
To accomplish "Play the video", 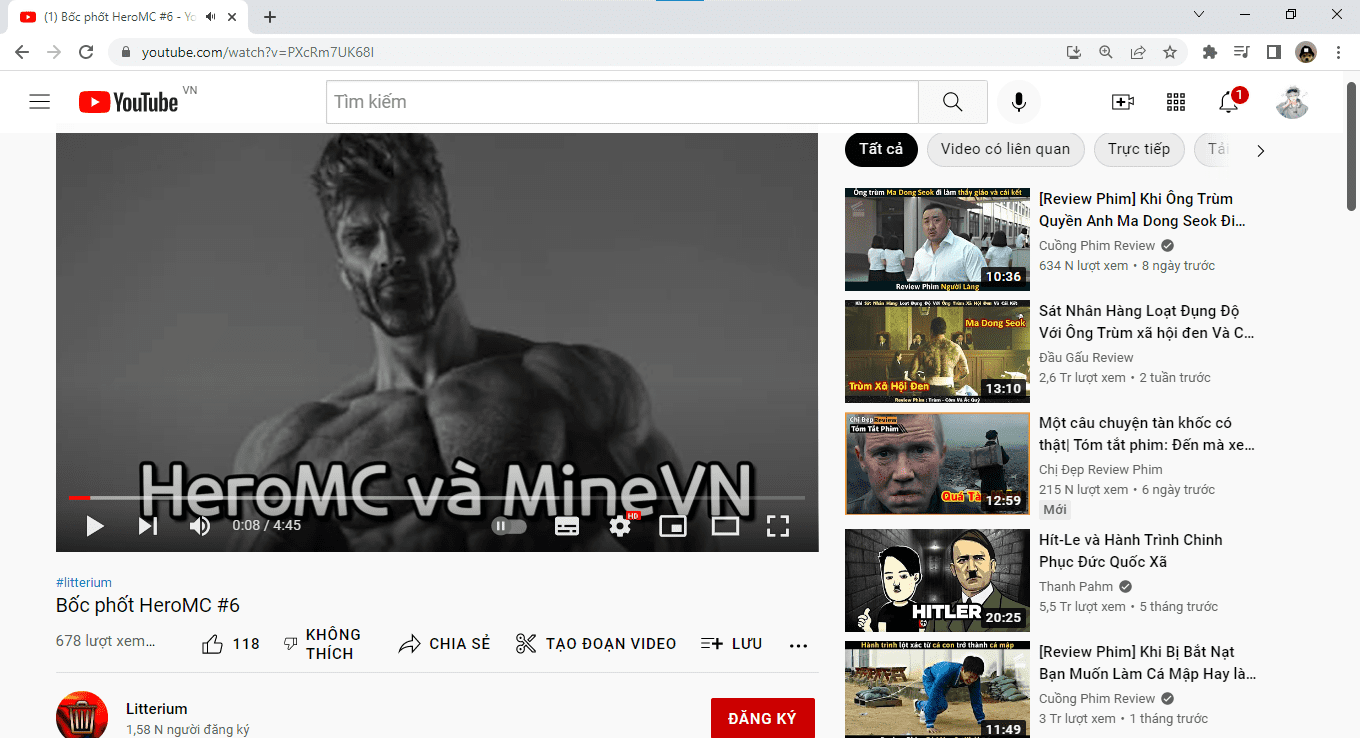I will tap(95, 525).
